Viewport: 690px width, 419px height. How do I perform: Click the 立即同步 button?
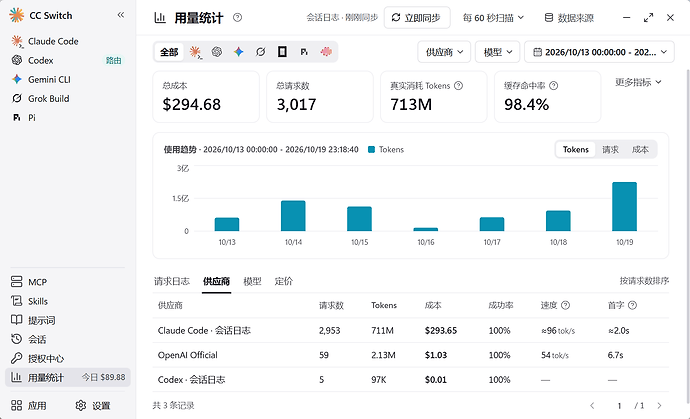click(x=417, y=18)
